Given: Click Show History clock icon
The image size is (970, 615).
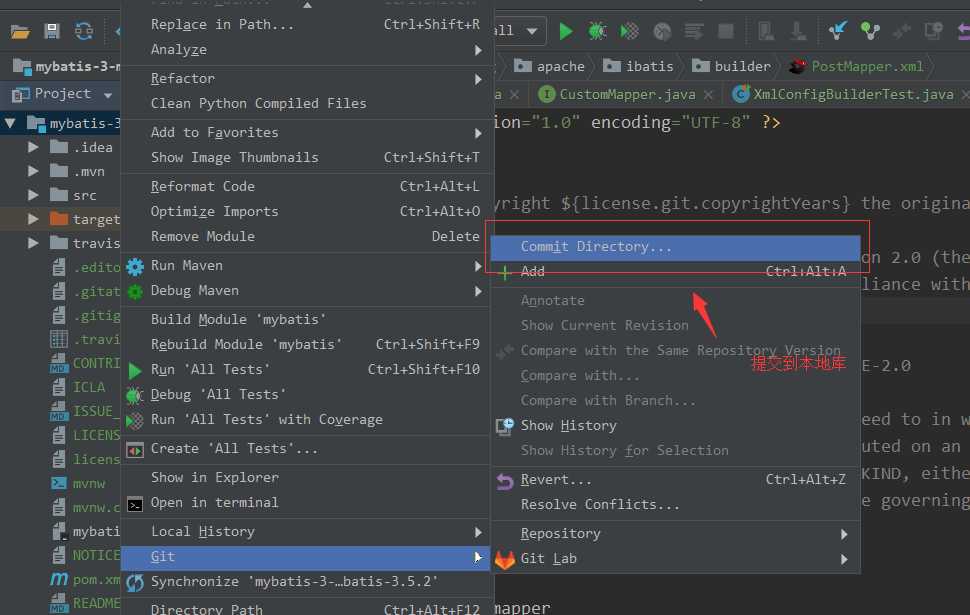Looking at the screenshot, I should click(505, 426).
